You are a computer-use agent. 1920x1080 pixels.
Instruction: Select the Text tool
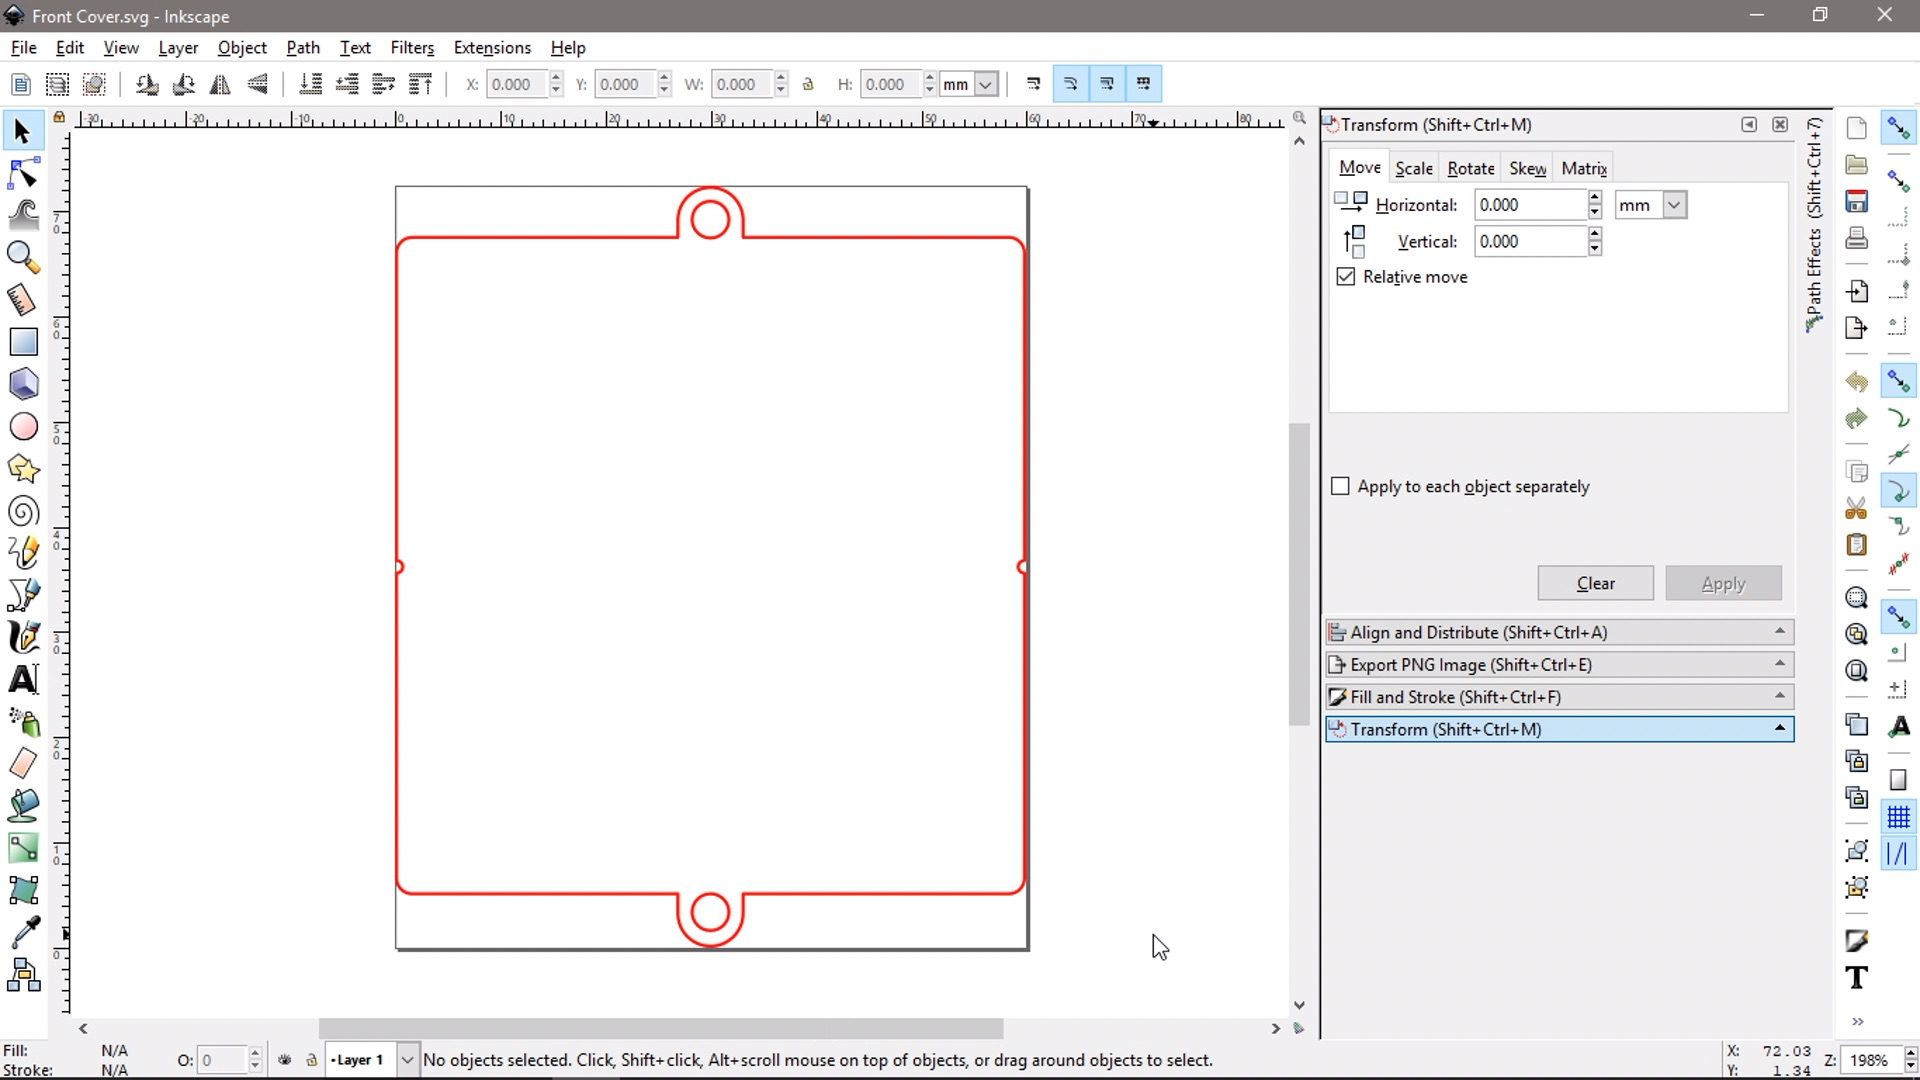tap(23, 678)
